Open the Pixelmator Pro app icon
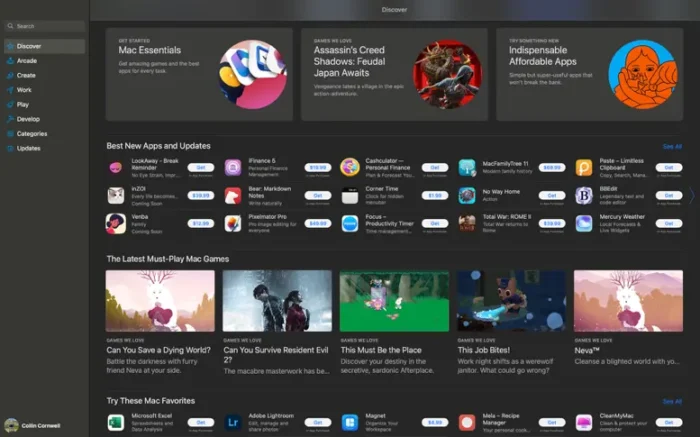Viewport: 700px width, 437px height. click(233, 224)
